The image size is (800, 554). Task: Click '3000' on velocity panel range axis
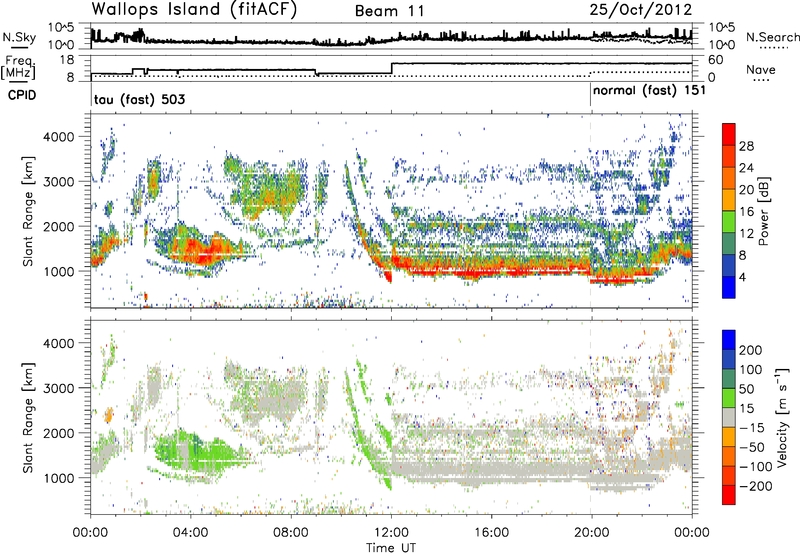[x=58, y=388]
